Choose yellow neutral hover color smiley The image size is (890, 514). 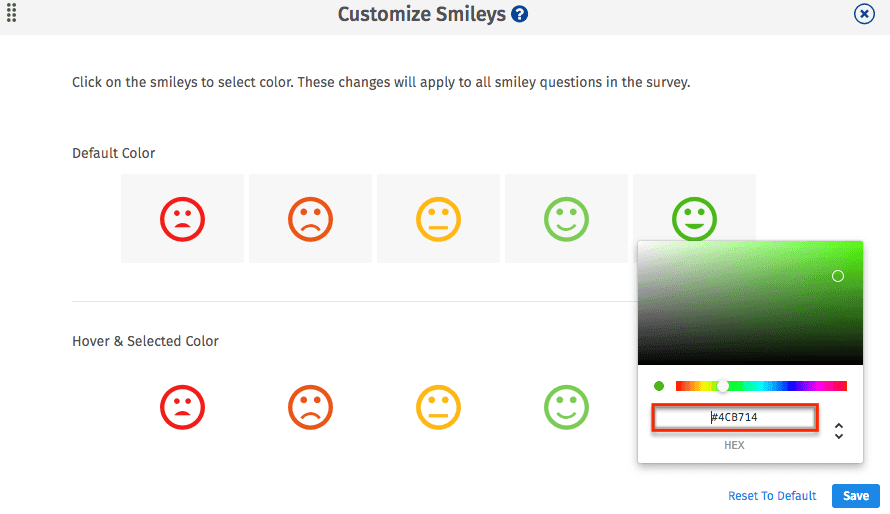coord(438,407)
